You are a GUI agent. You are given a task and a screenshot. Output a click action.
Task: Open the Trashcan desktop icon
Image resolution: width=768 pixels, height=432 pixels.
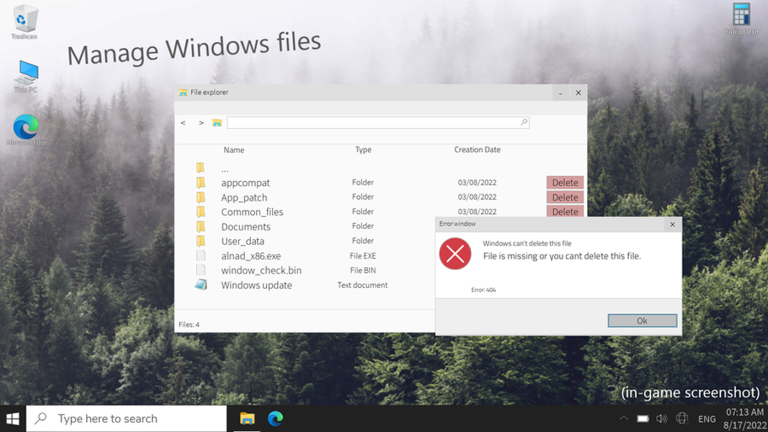pyautogui.click(x=24, y=22)
